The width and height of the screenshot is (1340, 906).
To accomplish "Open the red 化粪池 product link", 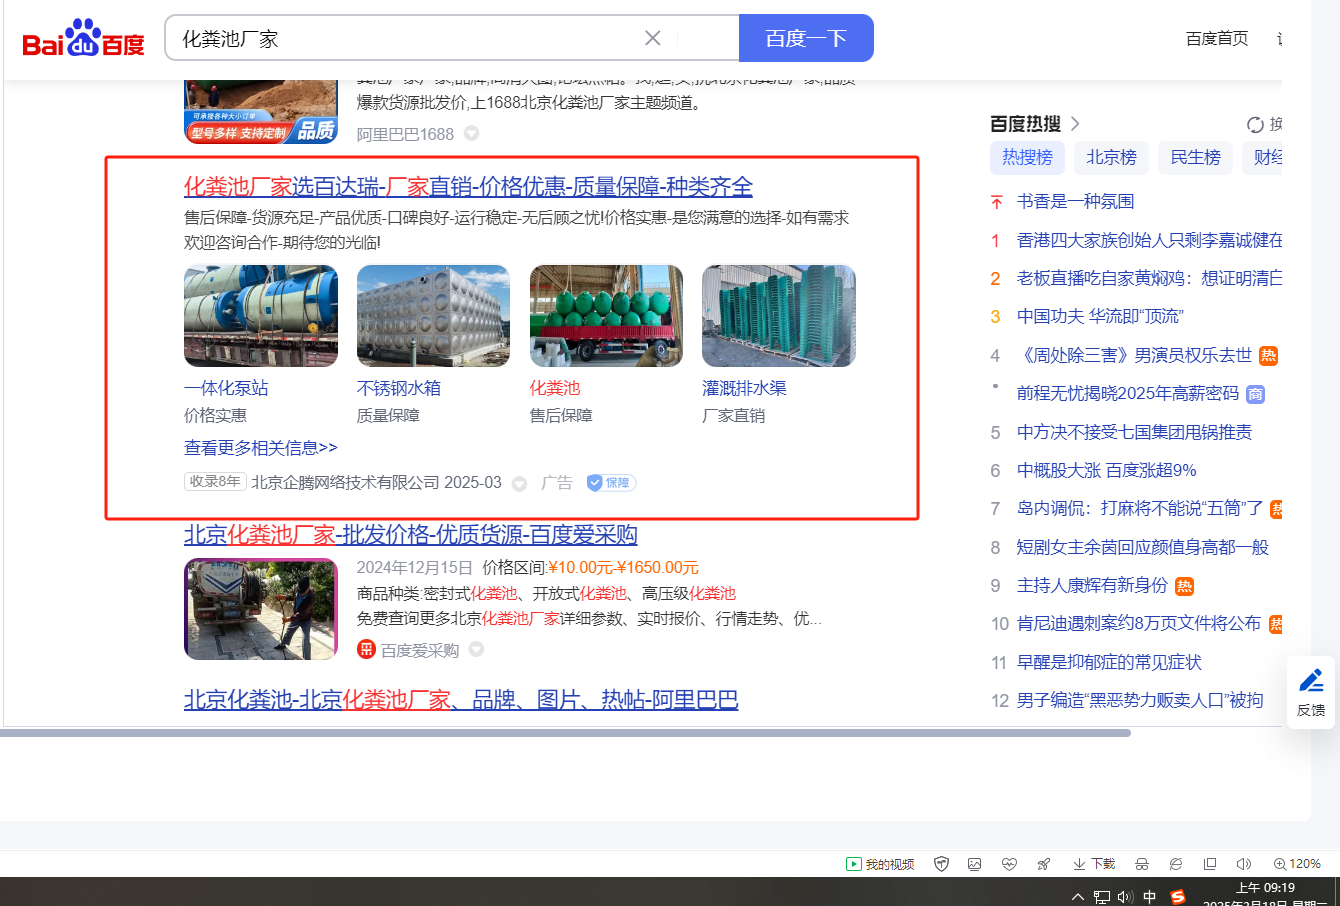I will click(555, 388).
